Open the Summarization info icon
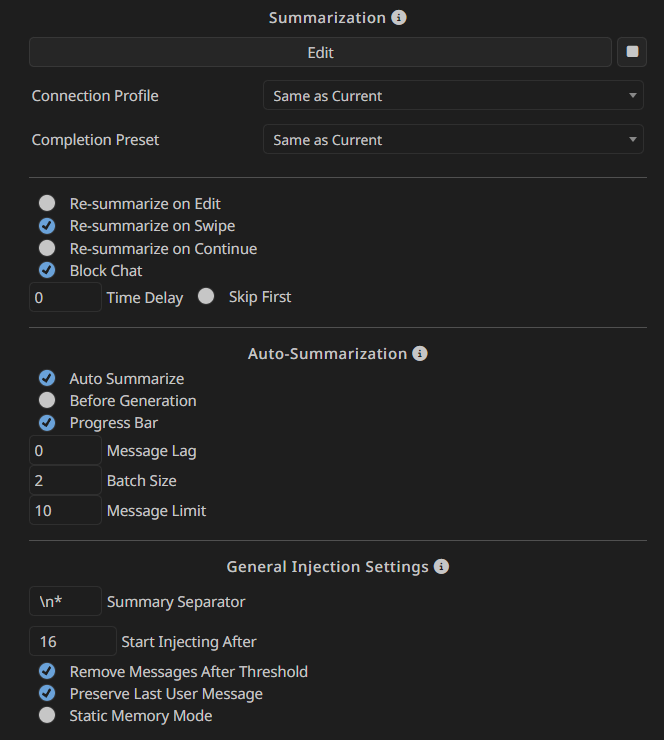 tap(399, 18)
